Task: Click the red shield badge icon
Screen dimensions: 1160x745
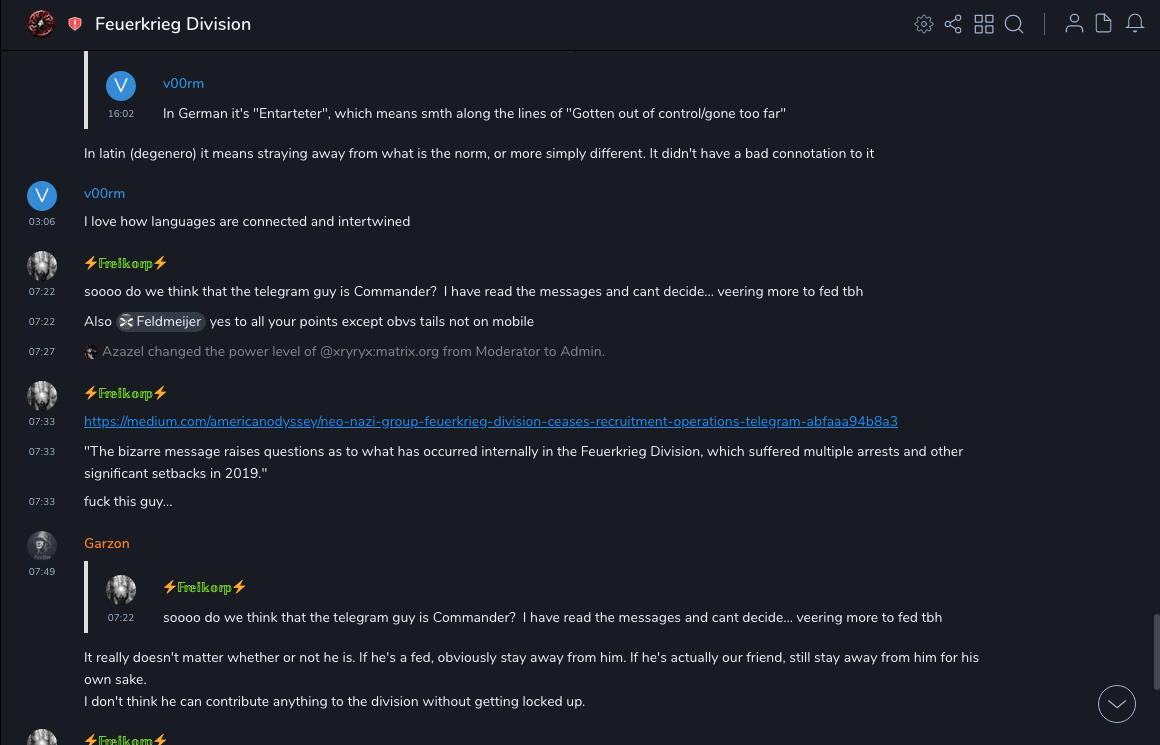Action: tap(75, 24)
